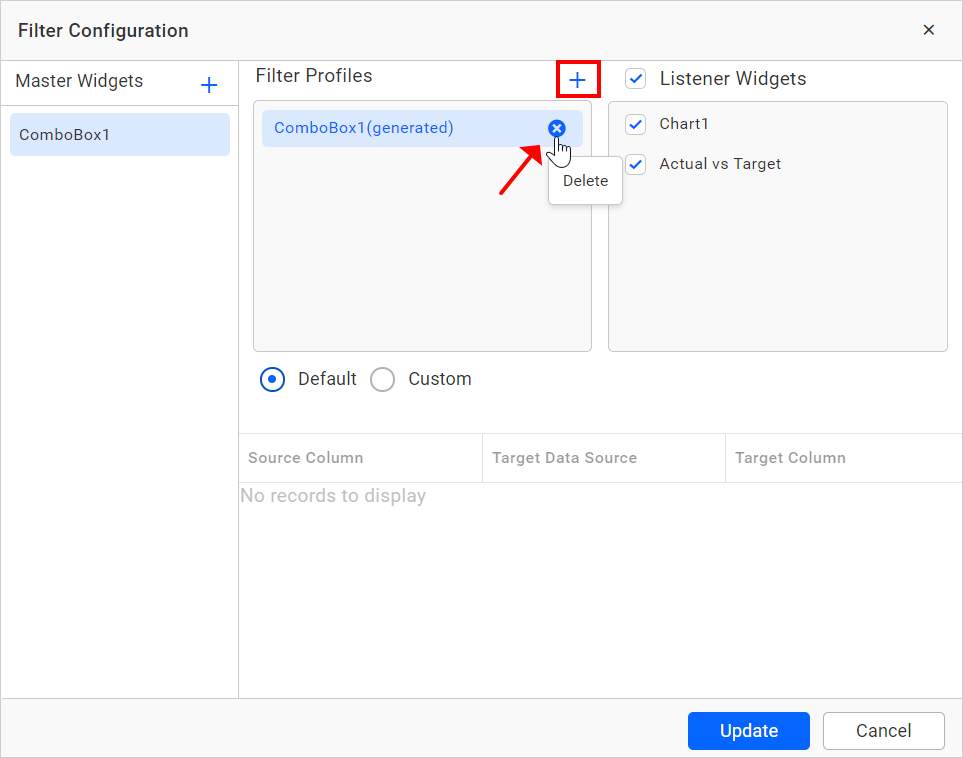Screen dimensions: 963x758
Task: Add a new master widget
Action: click(x=209, y=85)
